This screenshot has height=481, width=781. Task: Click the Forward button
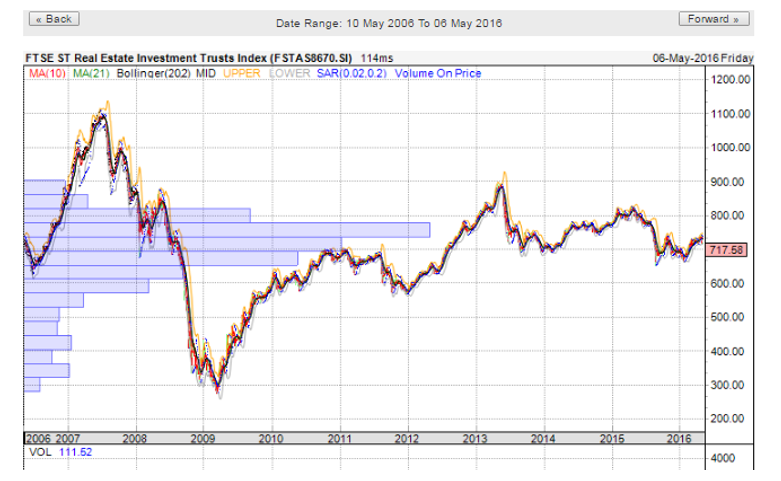[713, 19]
